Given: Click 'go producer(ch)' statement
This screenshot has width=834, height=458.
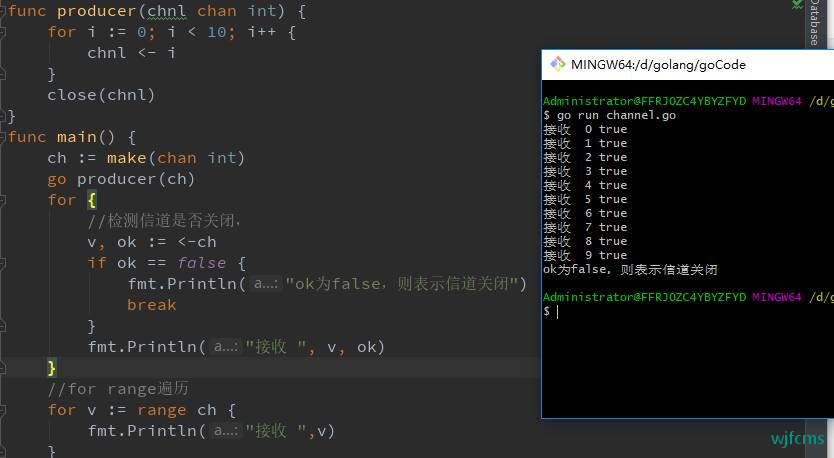Looking at the screenshot, I should pos(121,179).
